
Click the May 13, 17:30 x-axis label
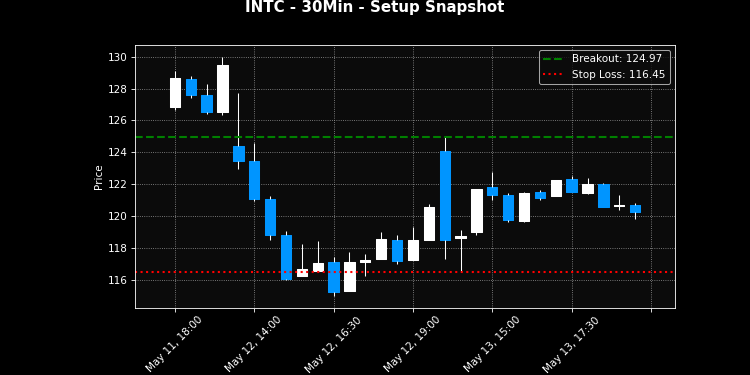[571, 343]
